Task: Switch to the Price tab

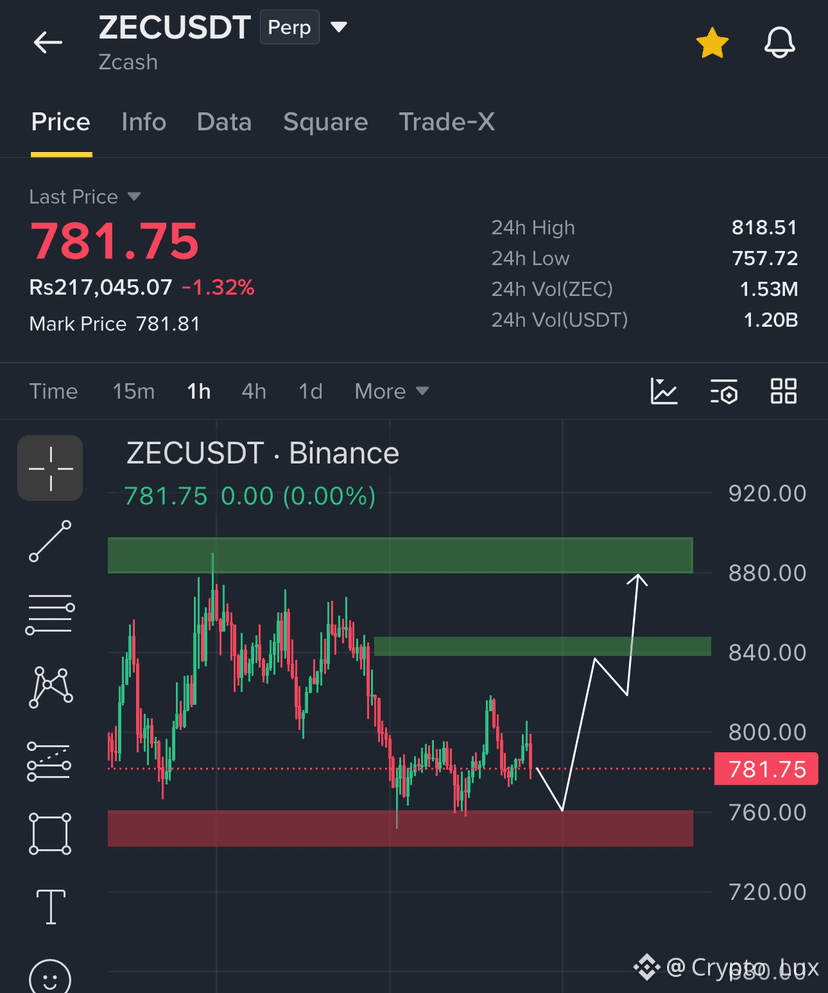Action: pos(61,122)
